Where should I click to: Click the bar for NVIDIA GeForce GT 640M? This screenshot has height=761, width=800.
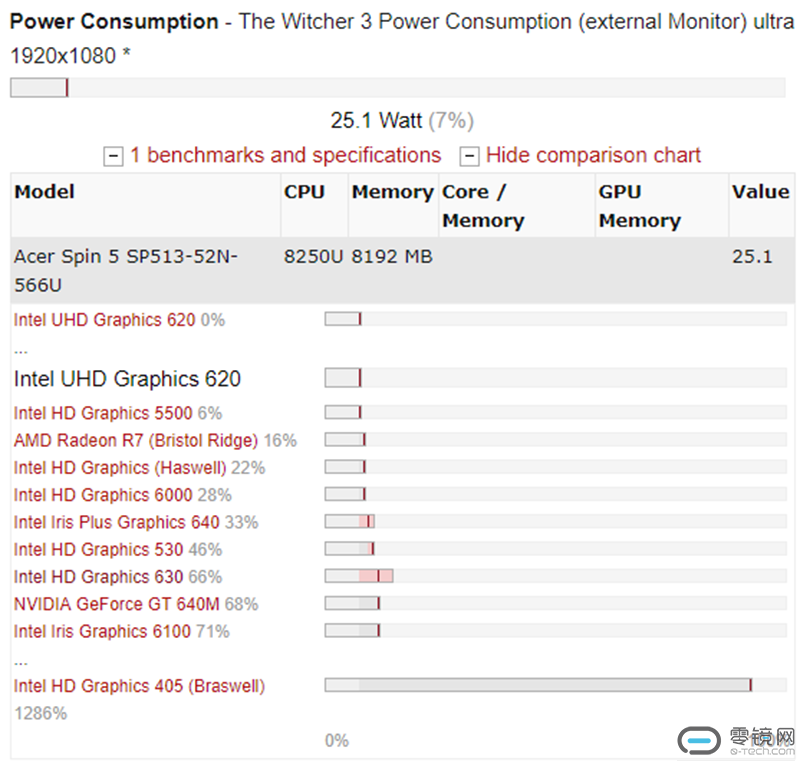coord(556,603)
